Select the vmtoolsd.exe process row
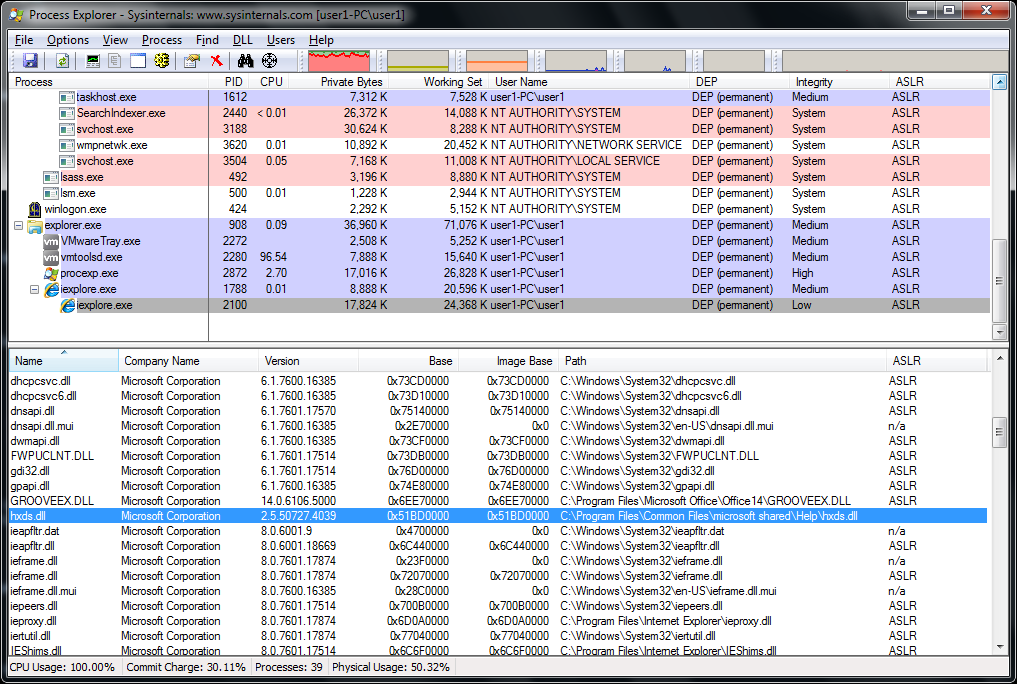Viewport: 1017px width, 684px height. (499, 257)
